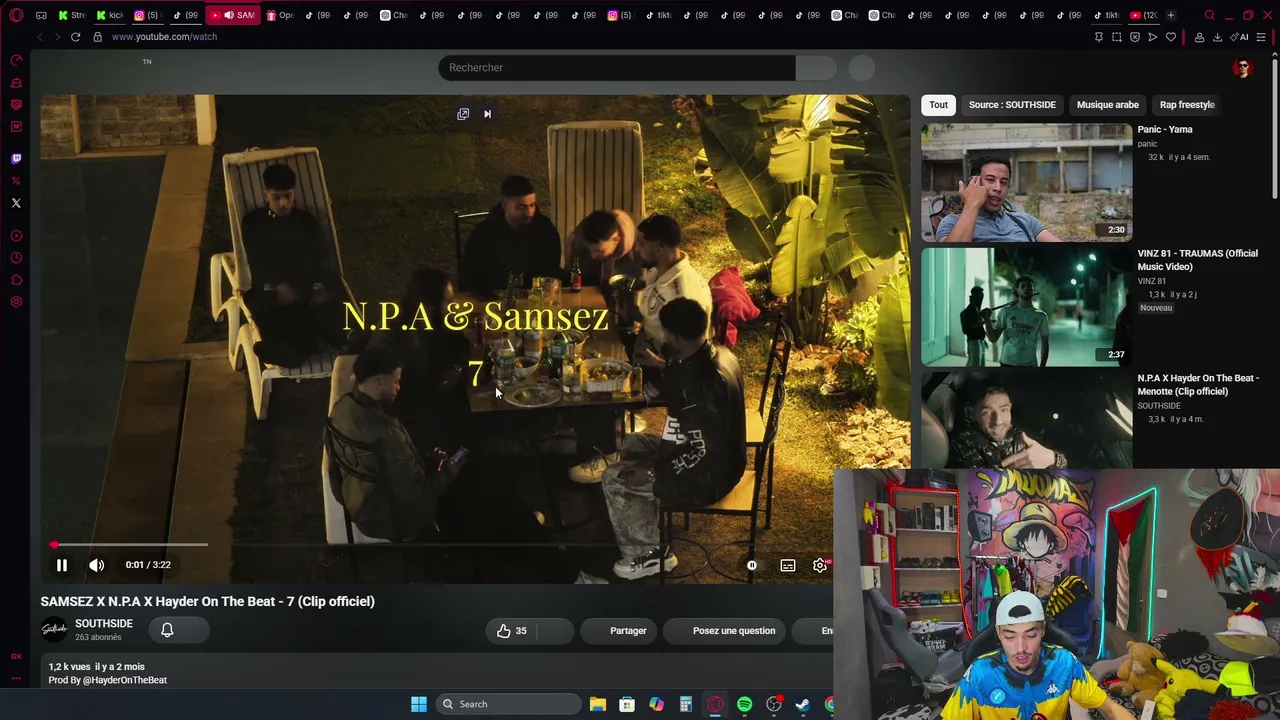Image resolution: width=1280 pixels, height=720 pixels.
Task: Open Opera sidebar settings gear
Action: 16,302
